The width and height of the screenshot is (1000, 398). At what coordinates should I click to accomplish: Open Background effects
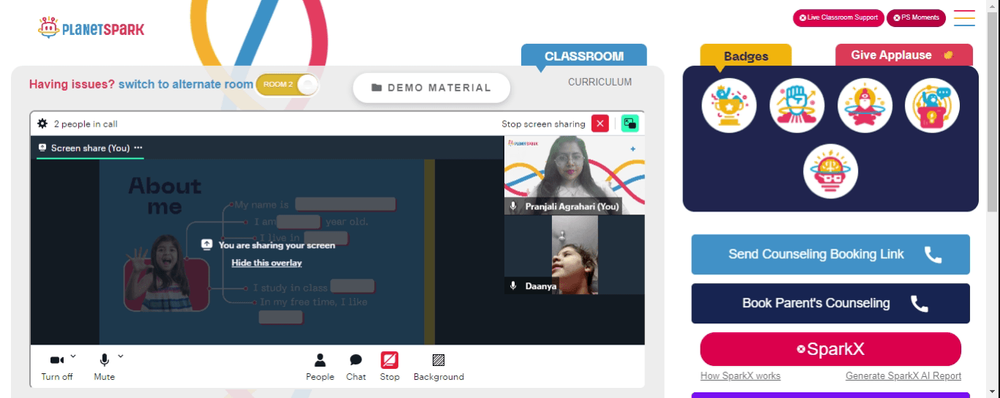pyautogui.click(x=438, y=367)
